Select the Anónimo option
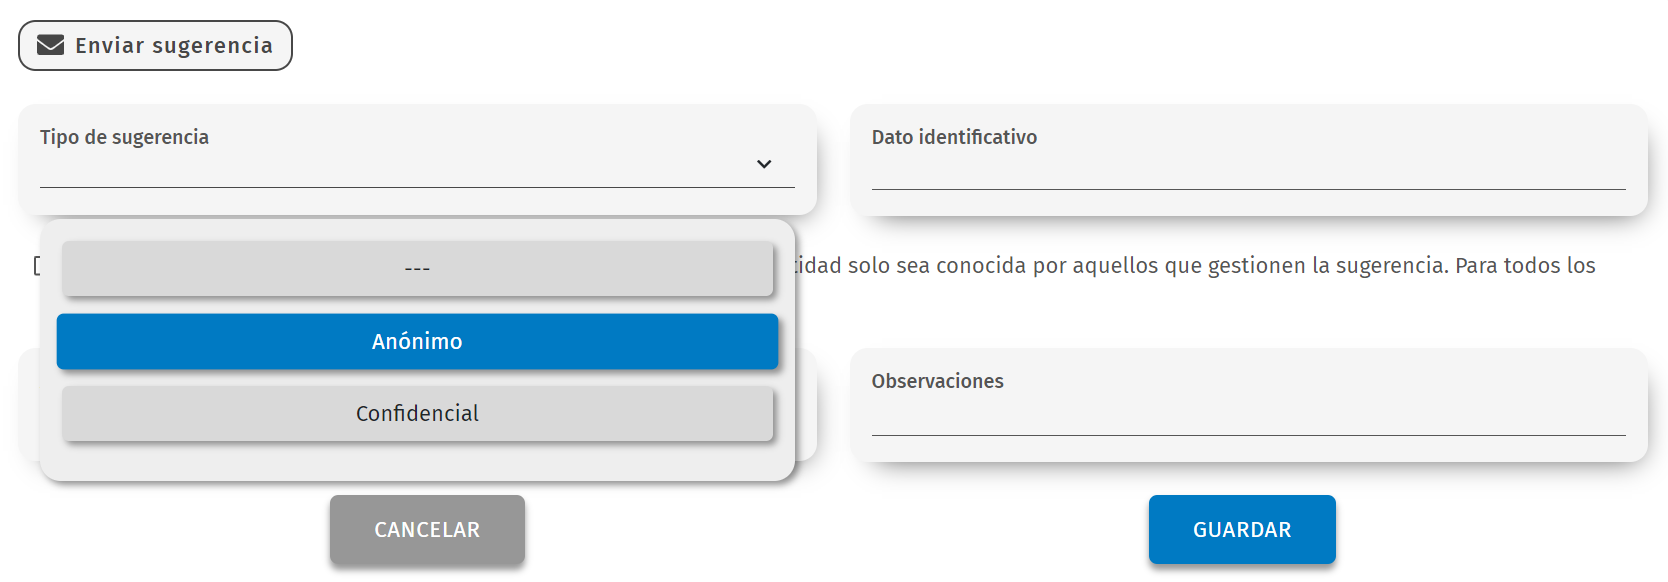The width and height of the screenshot is (1668, 582). (x=417, y=341)
